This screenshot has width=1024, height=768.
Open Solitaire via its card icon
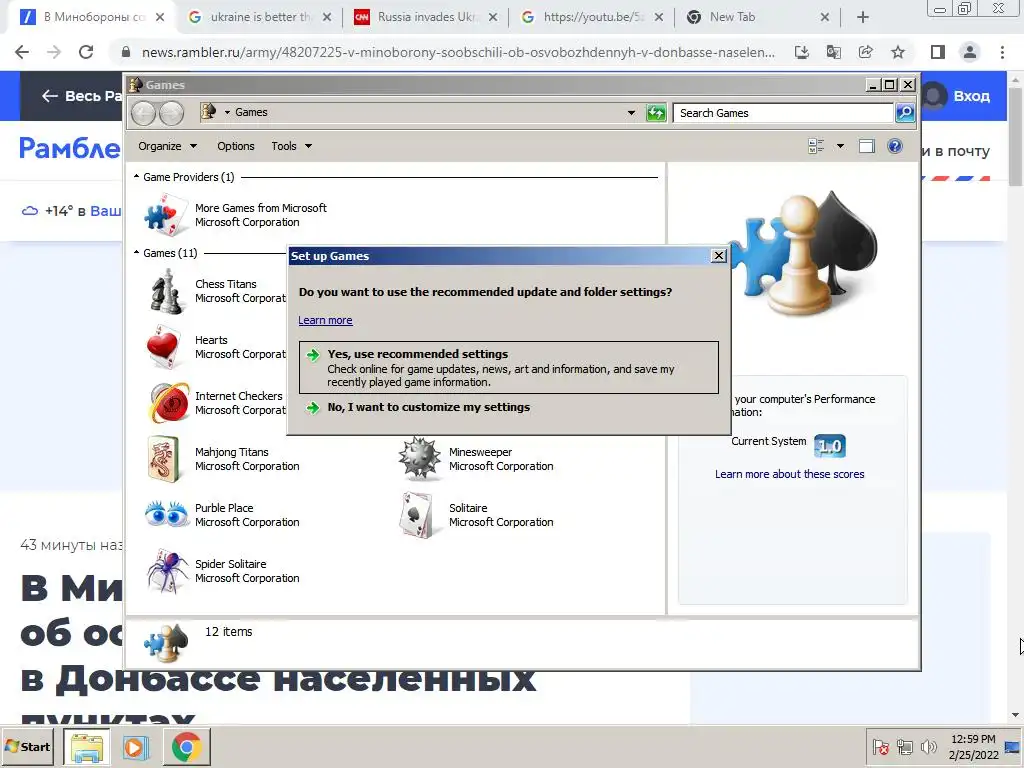(417, 515)
